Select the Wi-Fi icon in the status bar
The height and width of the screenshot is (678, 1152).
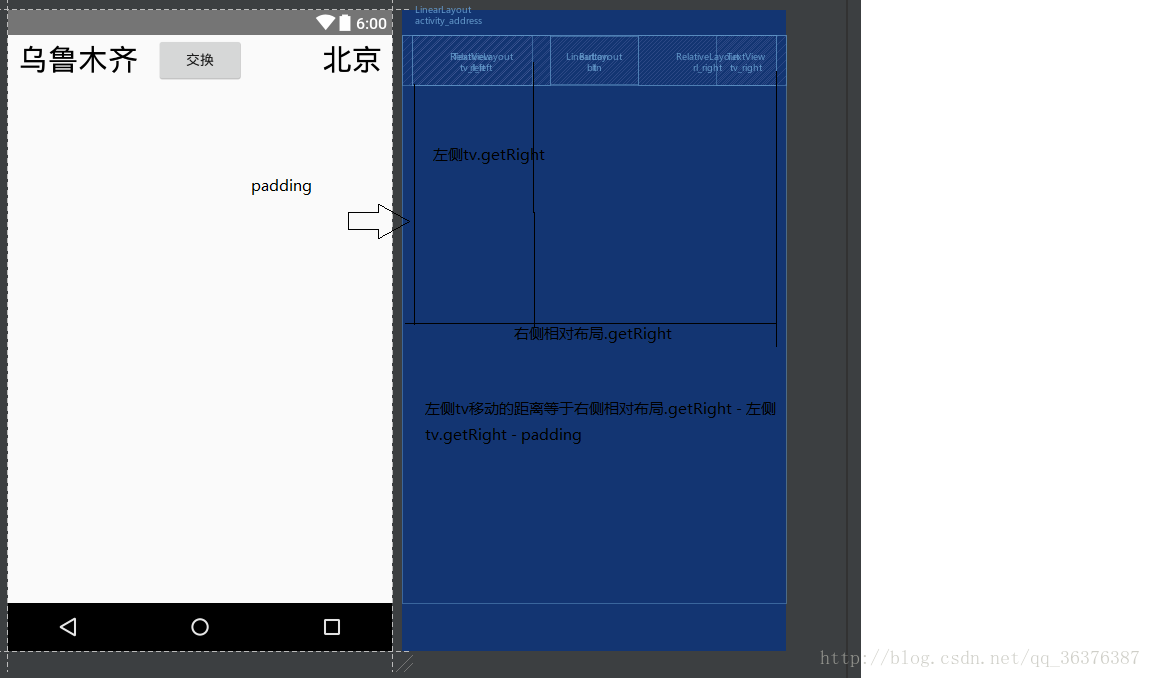tap(324, 21)
